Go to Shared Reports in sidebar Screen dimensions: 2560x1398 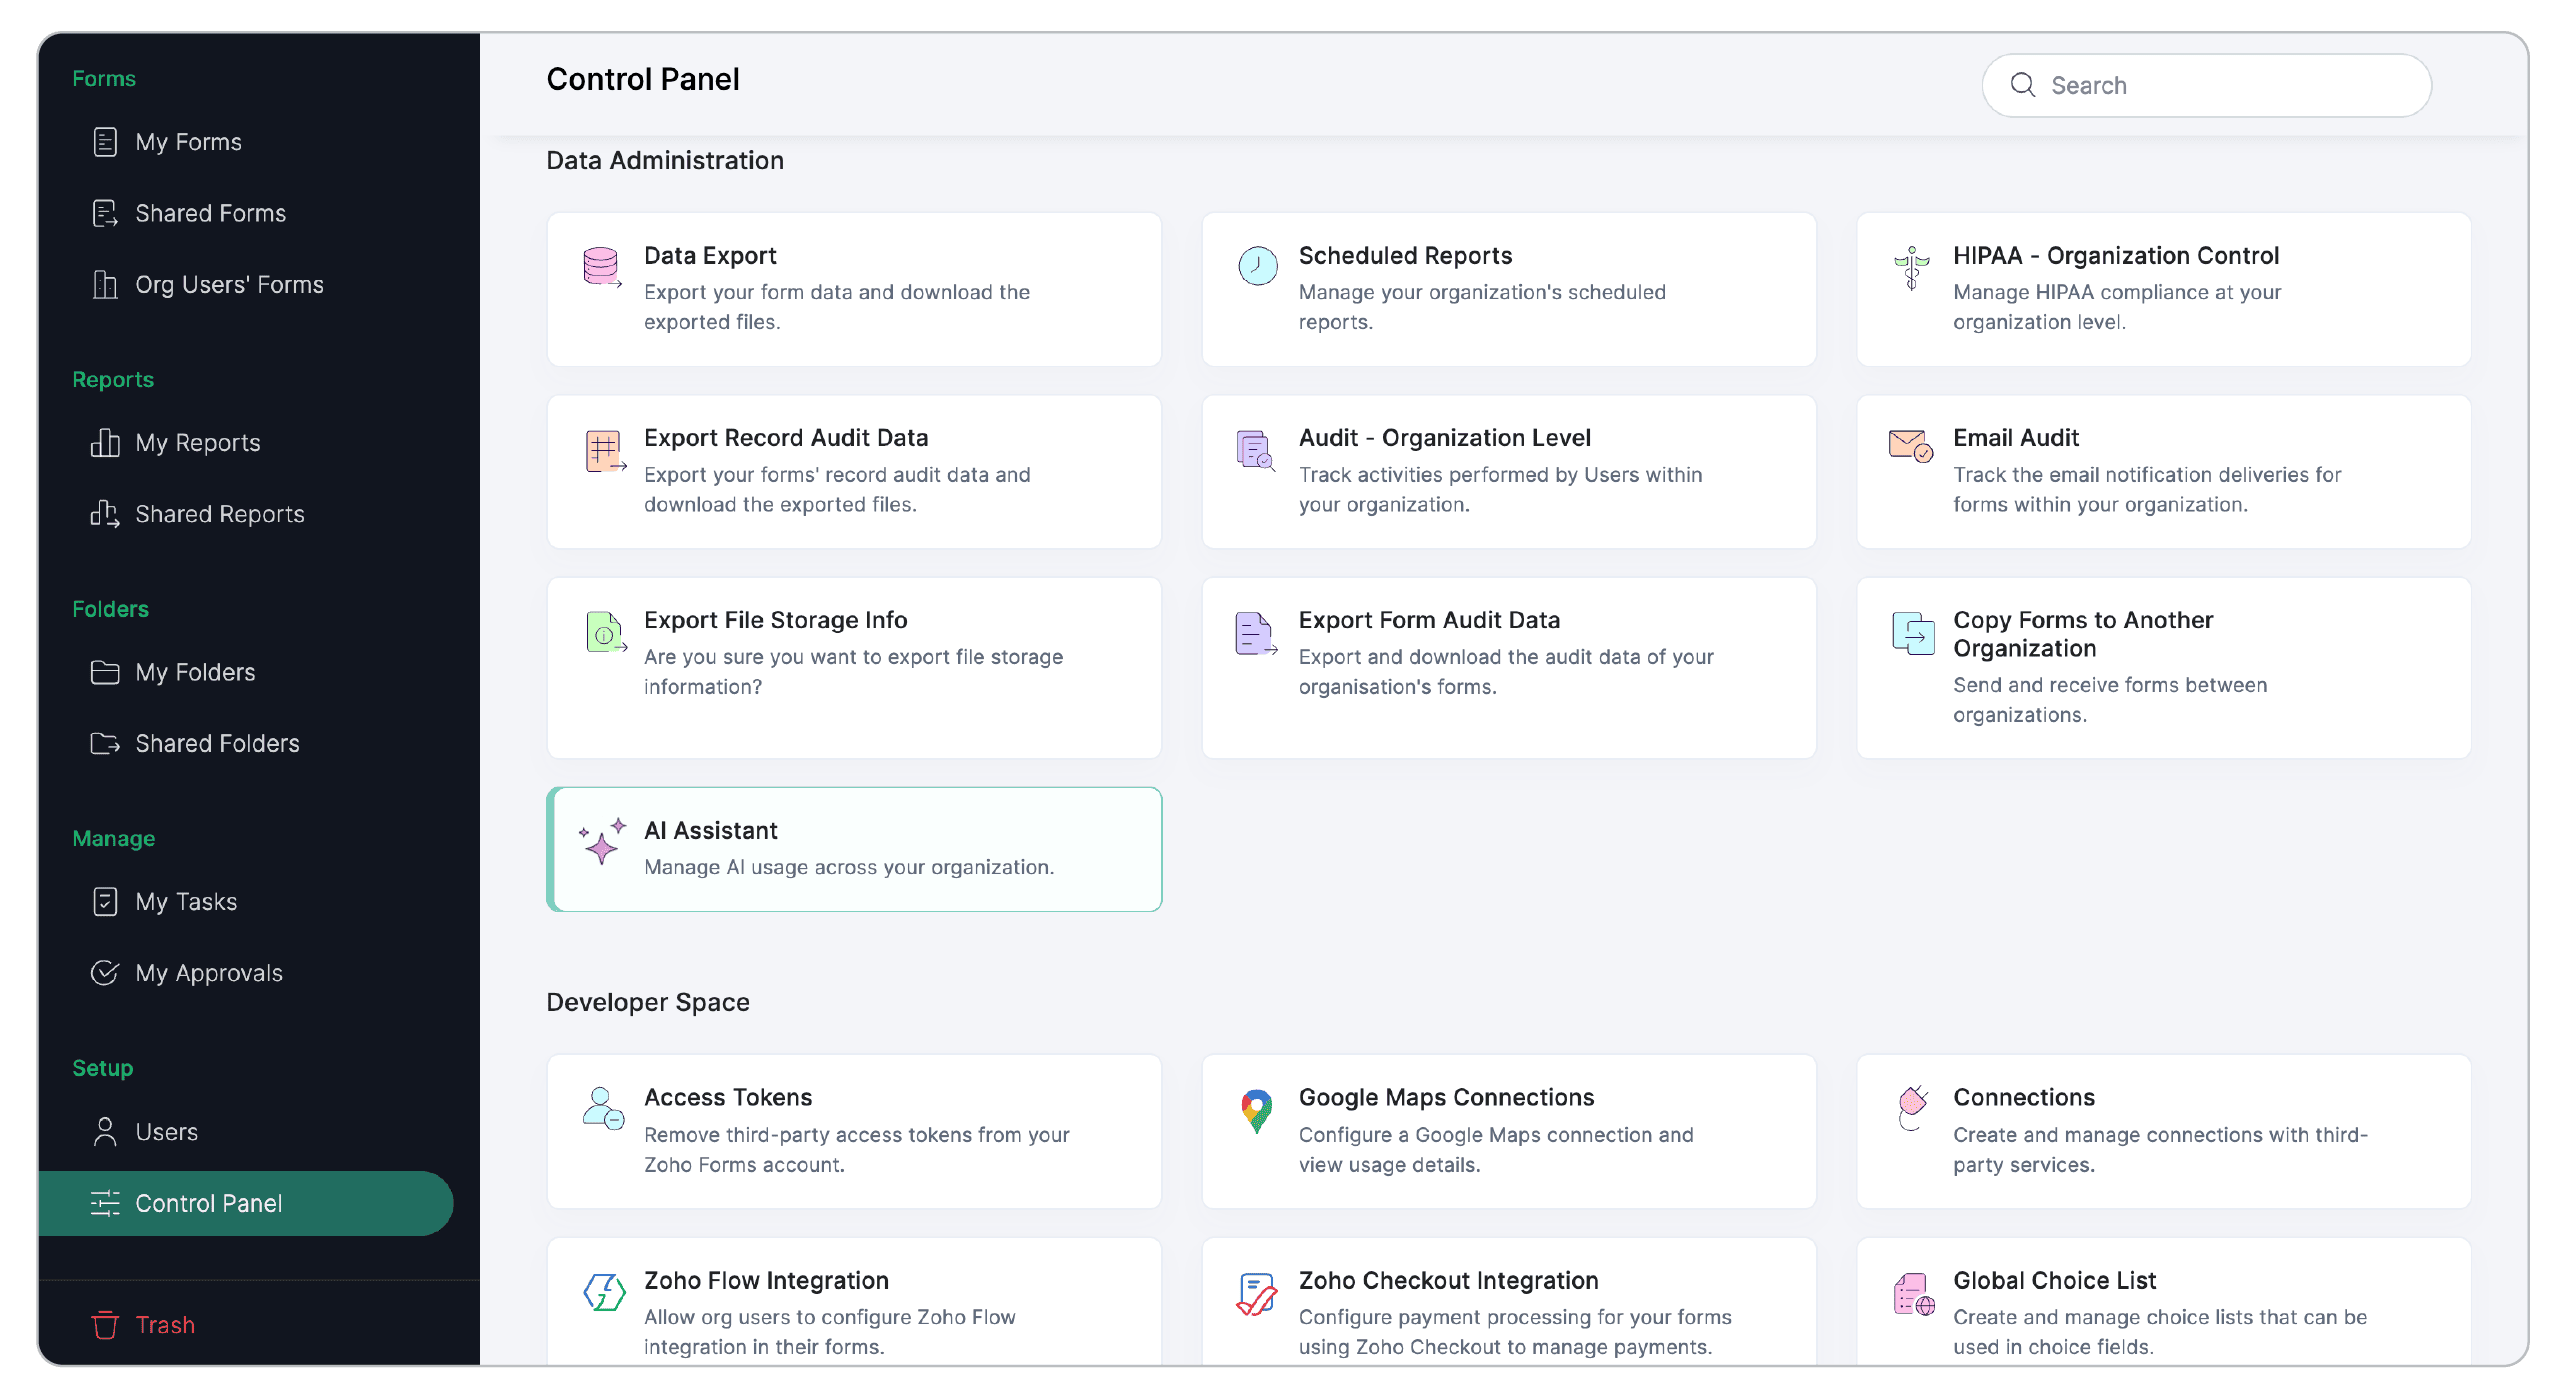pos(219,514)
